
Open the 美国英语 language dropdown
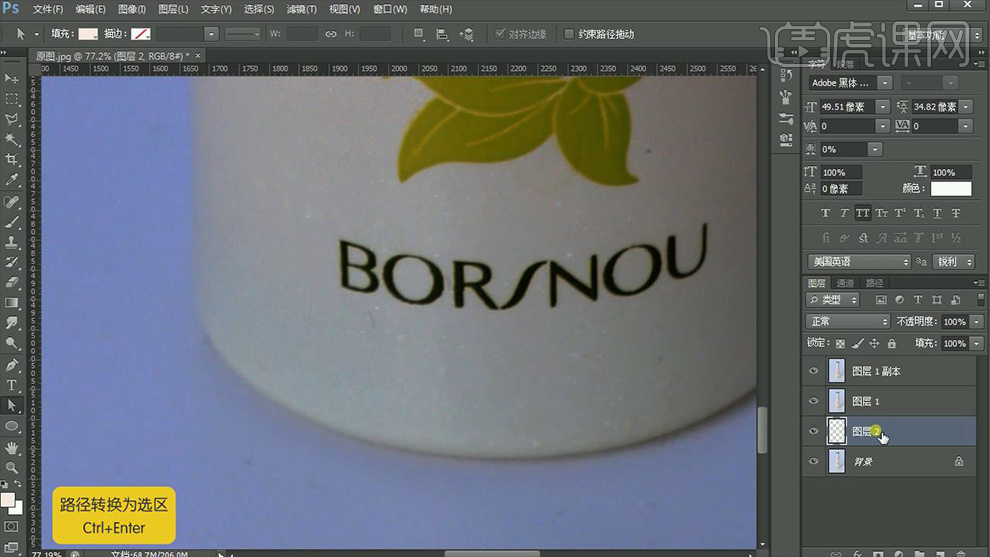coord(859,261)
